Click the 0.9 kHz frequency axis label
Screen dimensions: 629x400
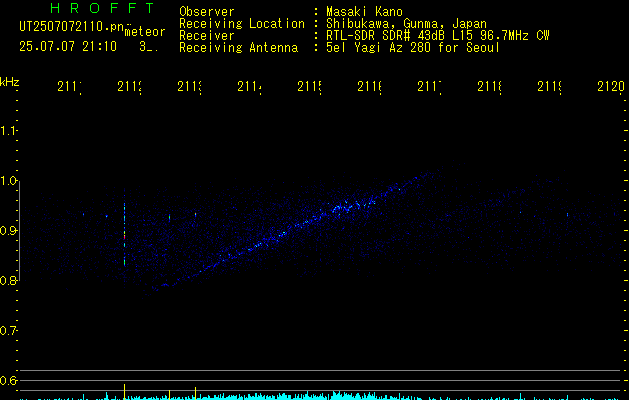point(8,230)
